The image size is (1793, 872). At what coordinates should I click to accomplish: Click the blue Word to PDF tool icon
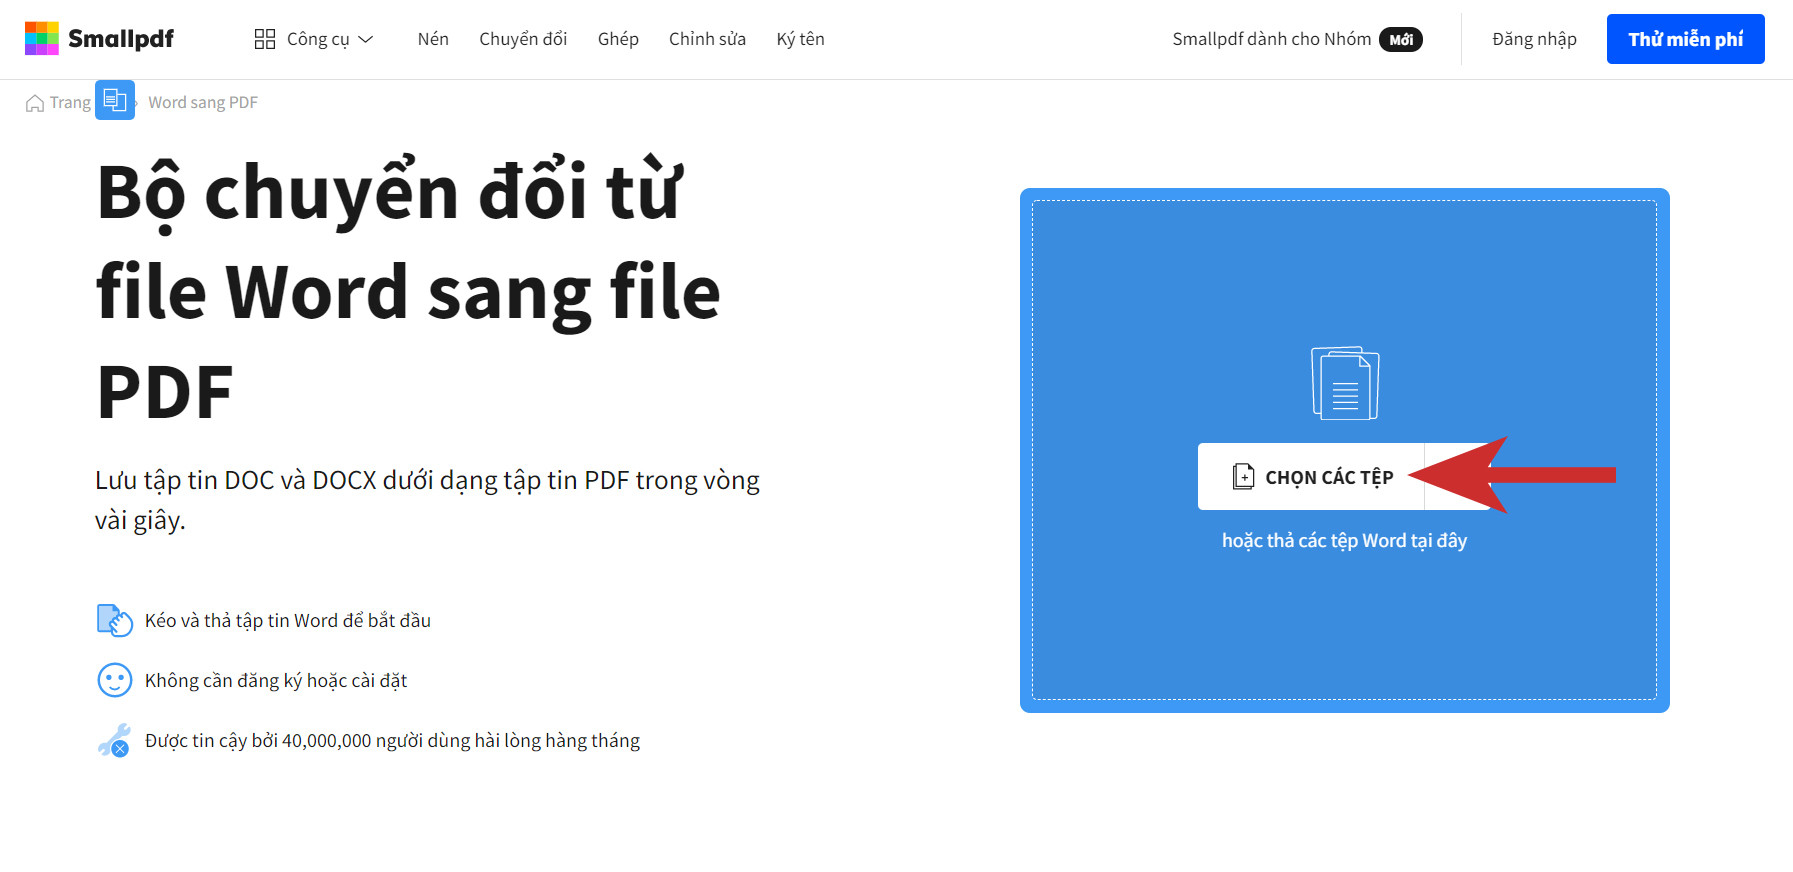pyautogui.click(x=115, y=100)
